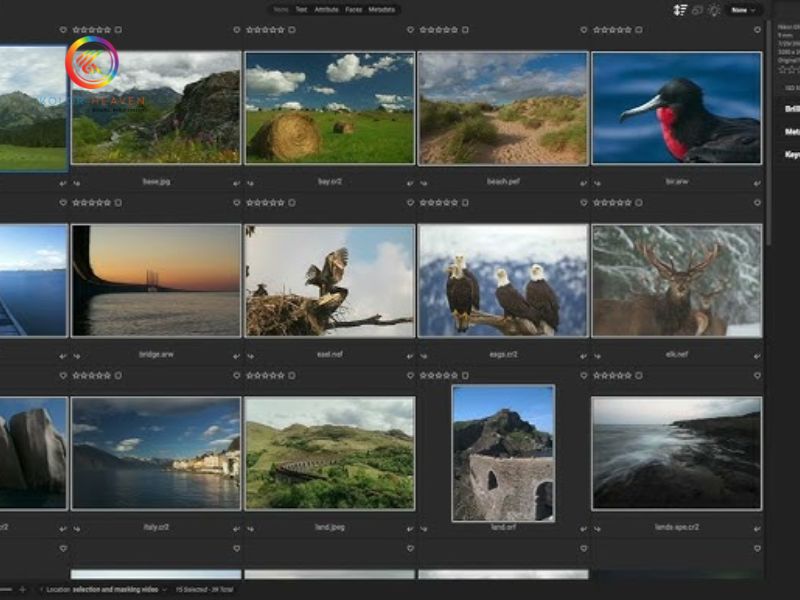Rotate the rocky coastline photo clockwise
800x600 pixels.
[757, 529]
